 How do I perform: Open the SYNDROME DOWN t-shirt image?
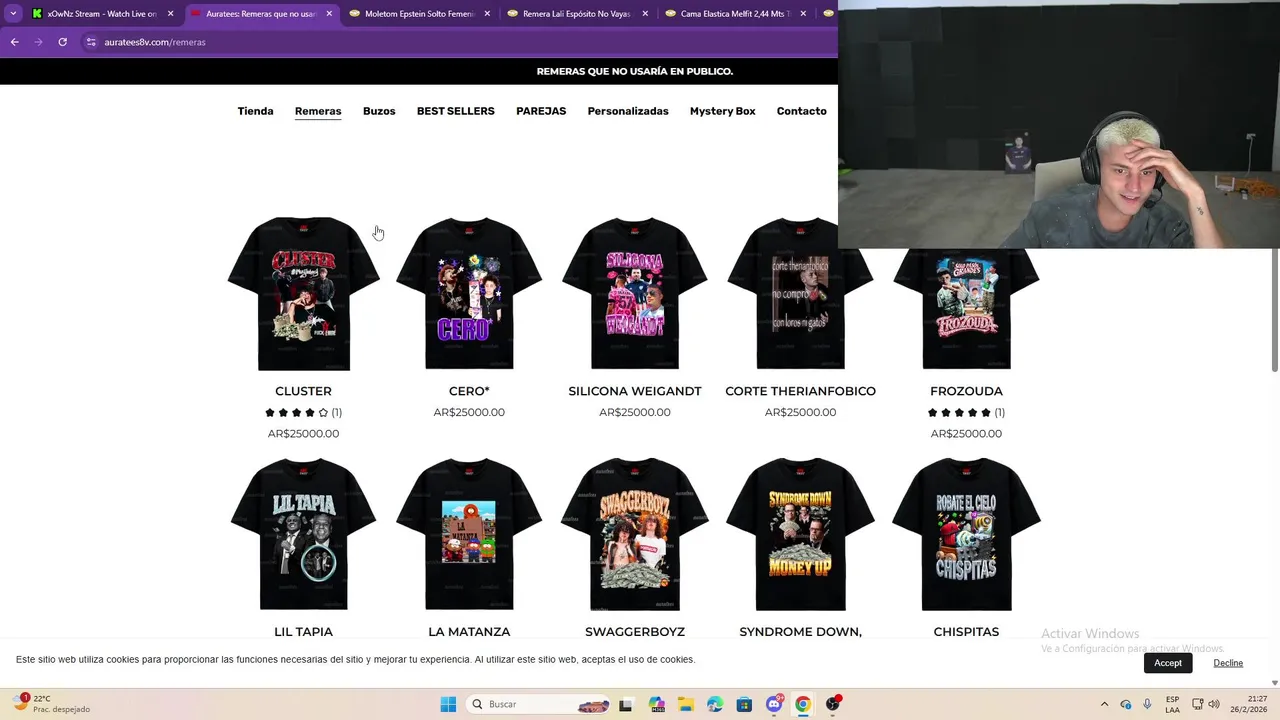(x=800, y=534)
